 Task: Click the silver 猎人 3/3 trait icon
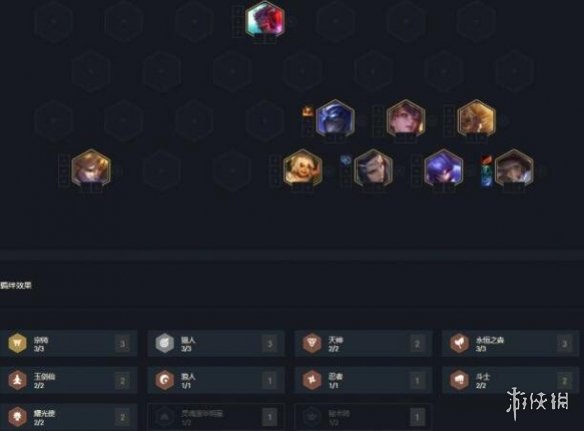pos(165,343)
